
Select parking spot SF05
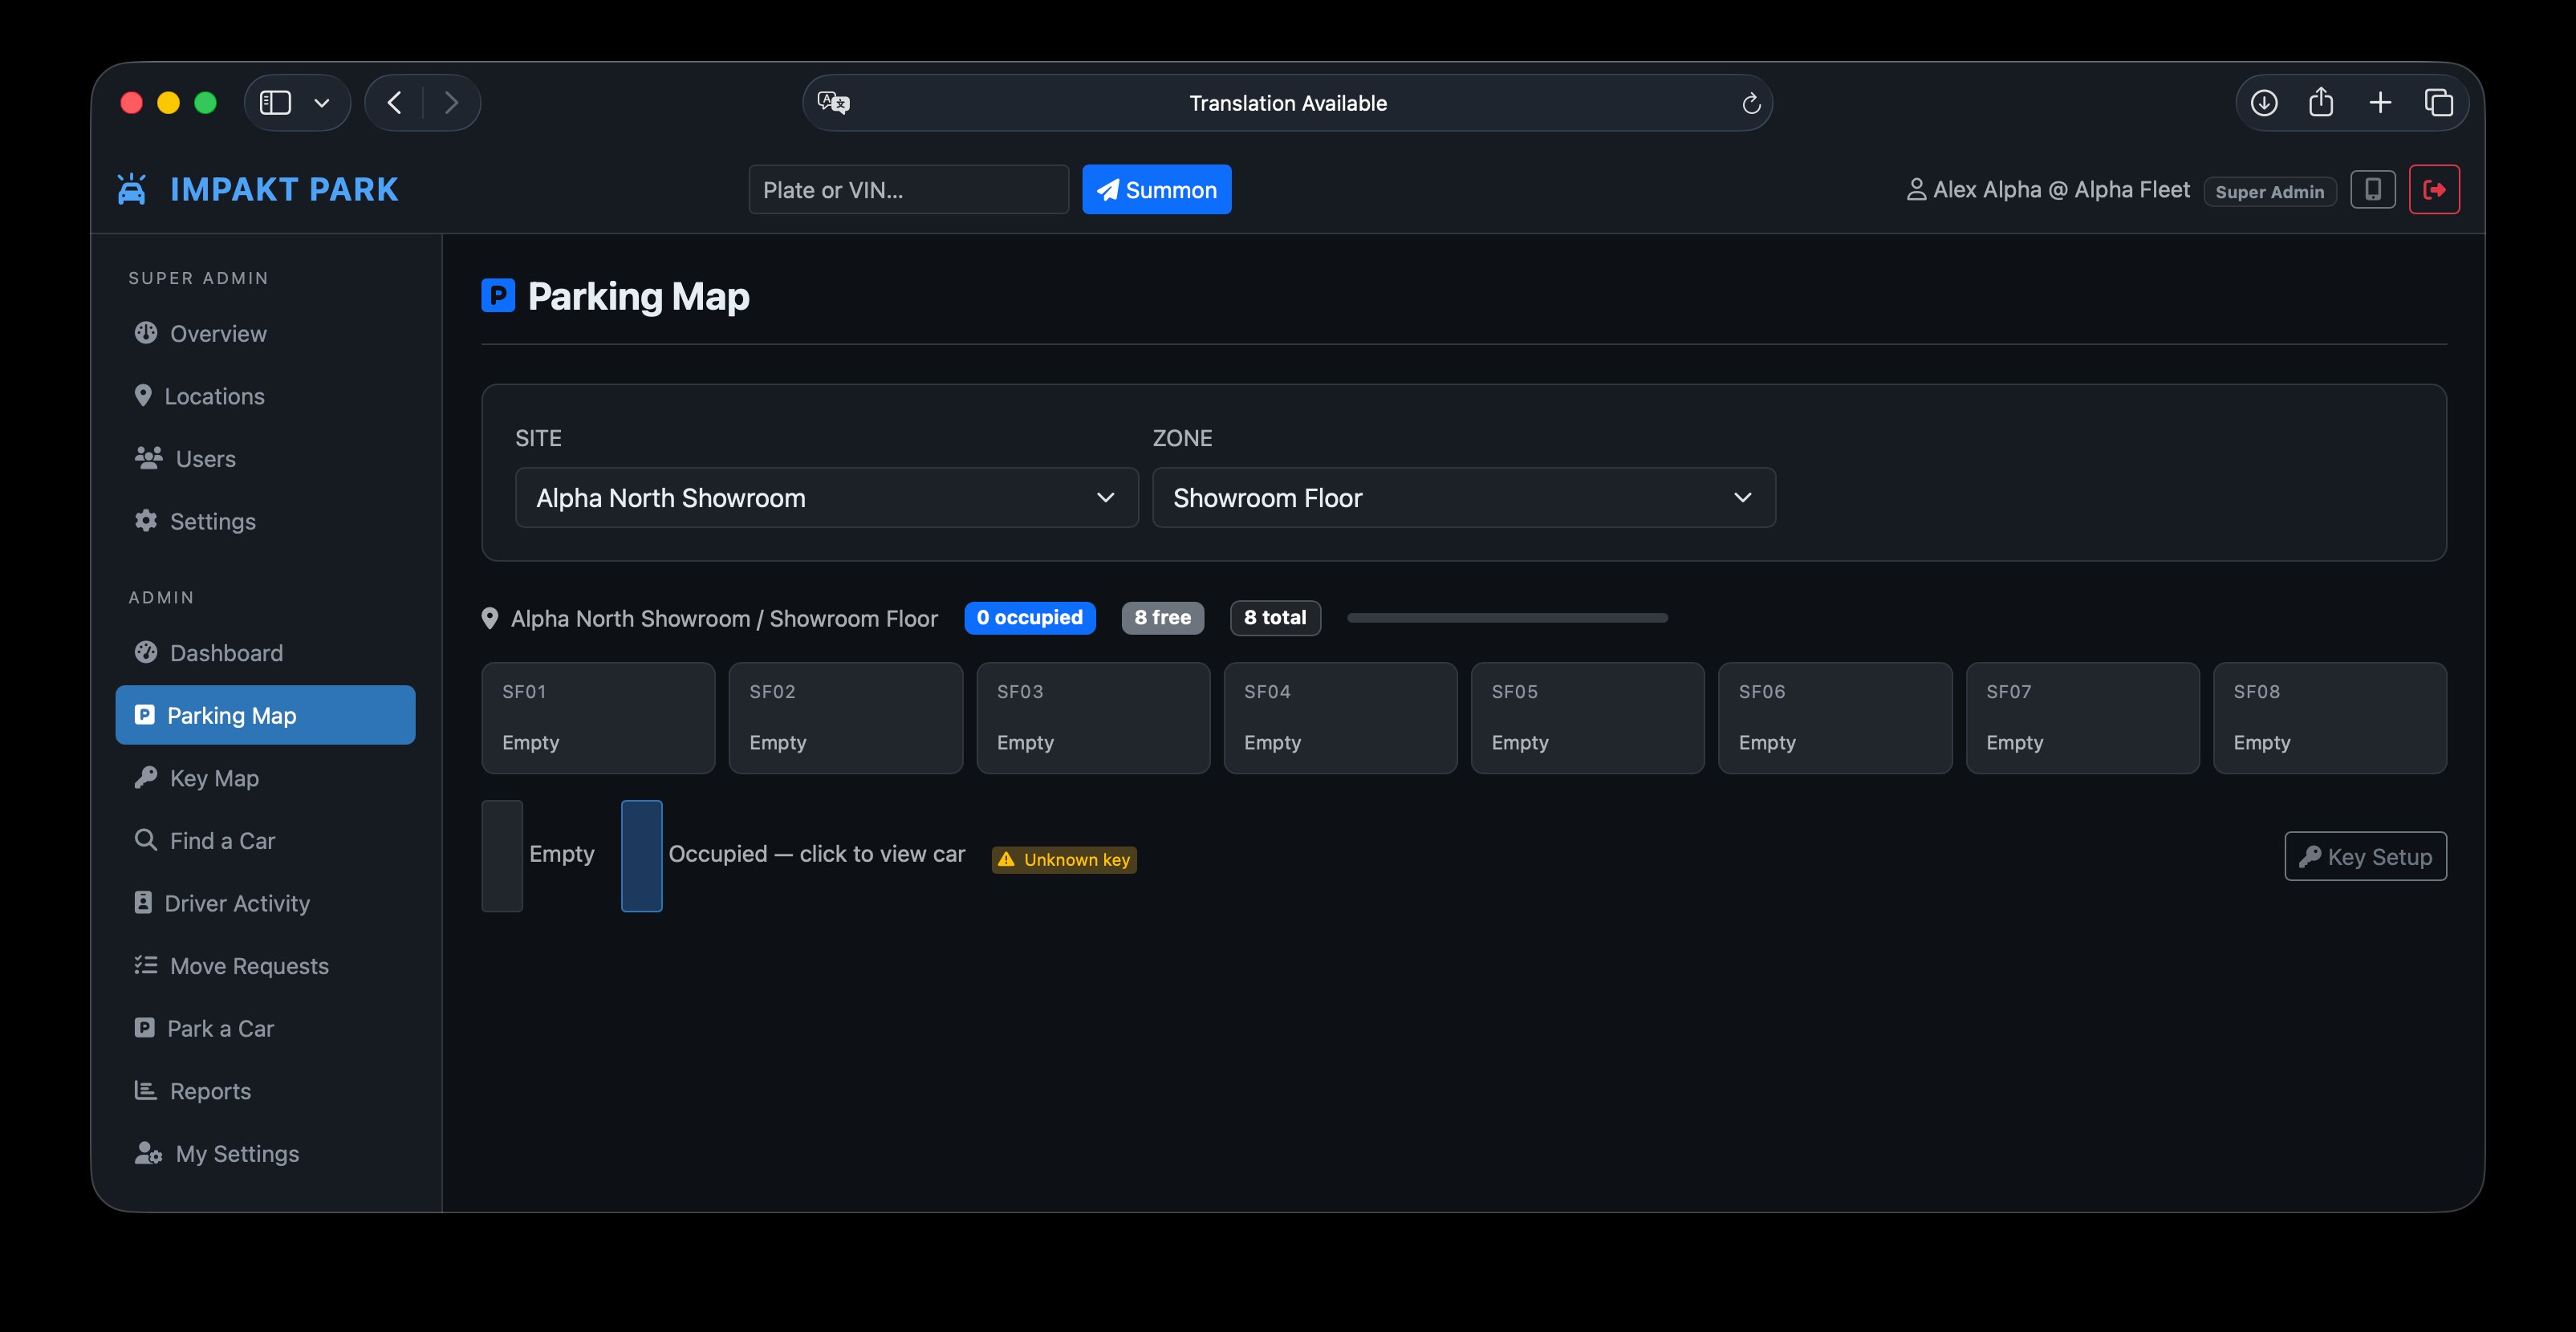[1587, 718]
